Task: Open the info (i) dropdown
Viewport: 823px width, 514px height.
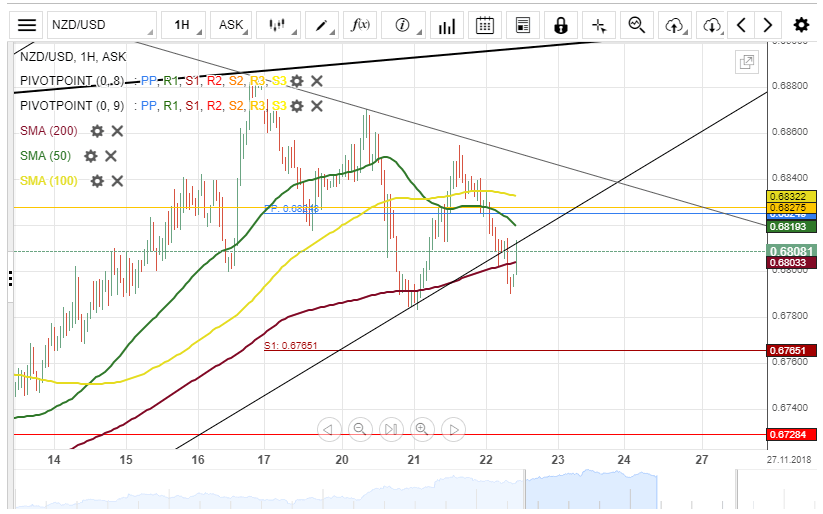Action: coord(403,25)
